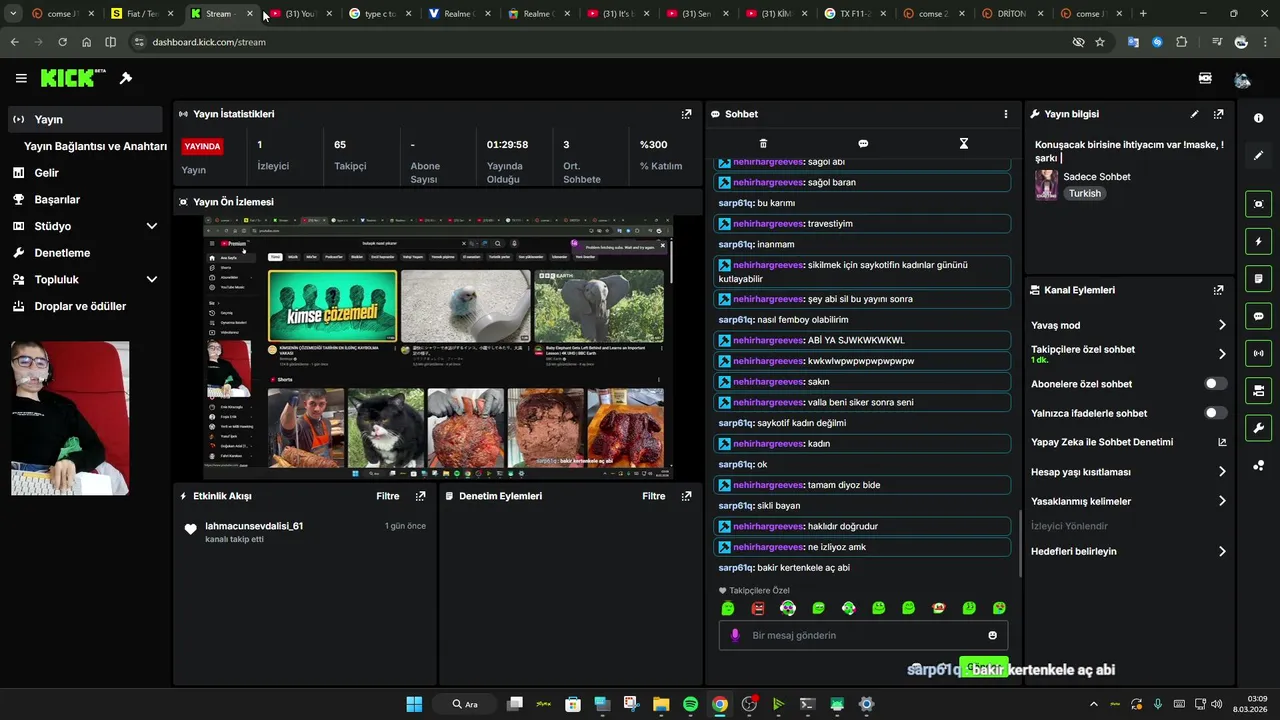
Task: Expand the Topluluk sidebar section
Action: click(152, 280)
